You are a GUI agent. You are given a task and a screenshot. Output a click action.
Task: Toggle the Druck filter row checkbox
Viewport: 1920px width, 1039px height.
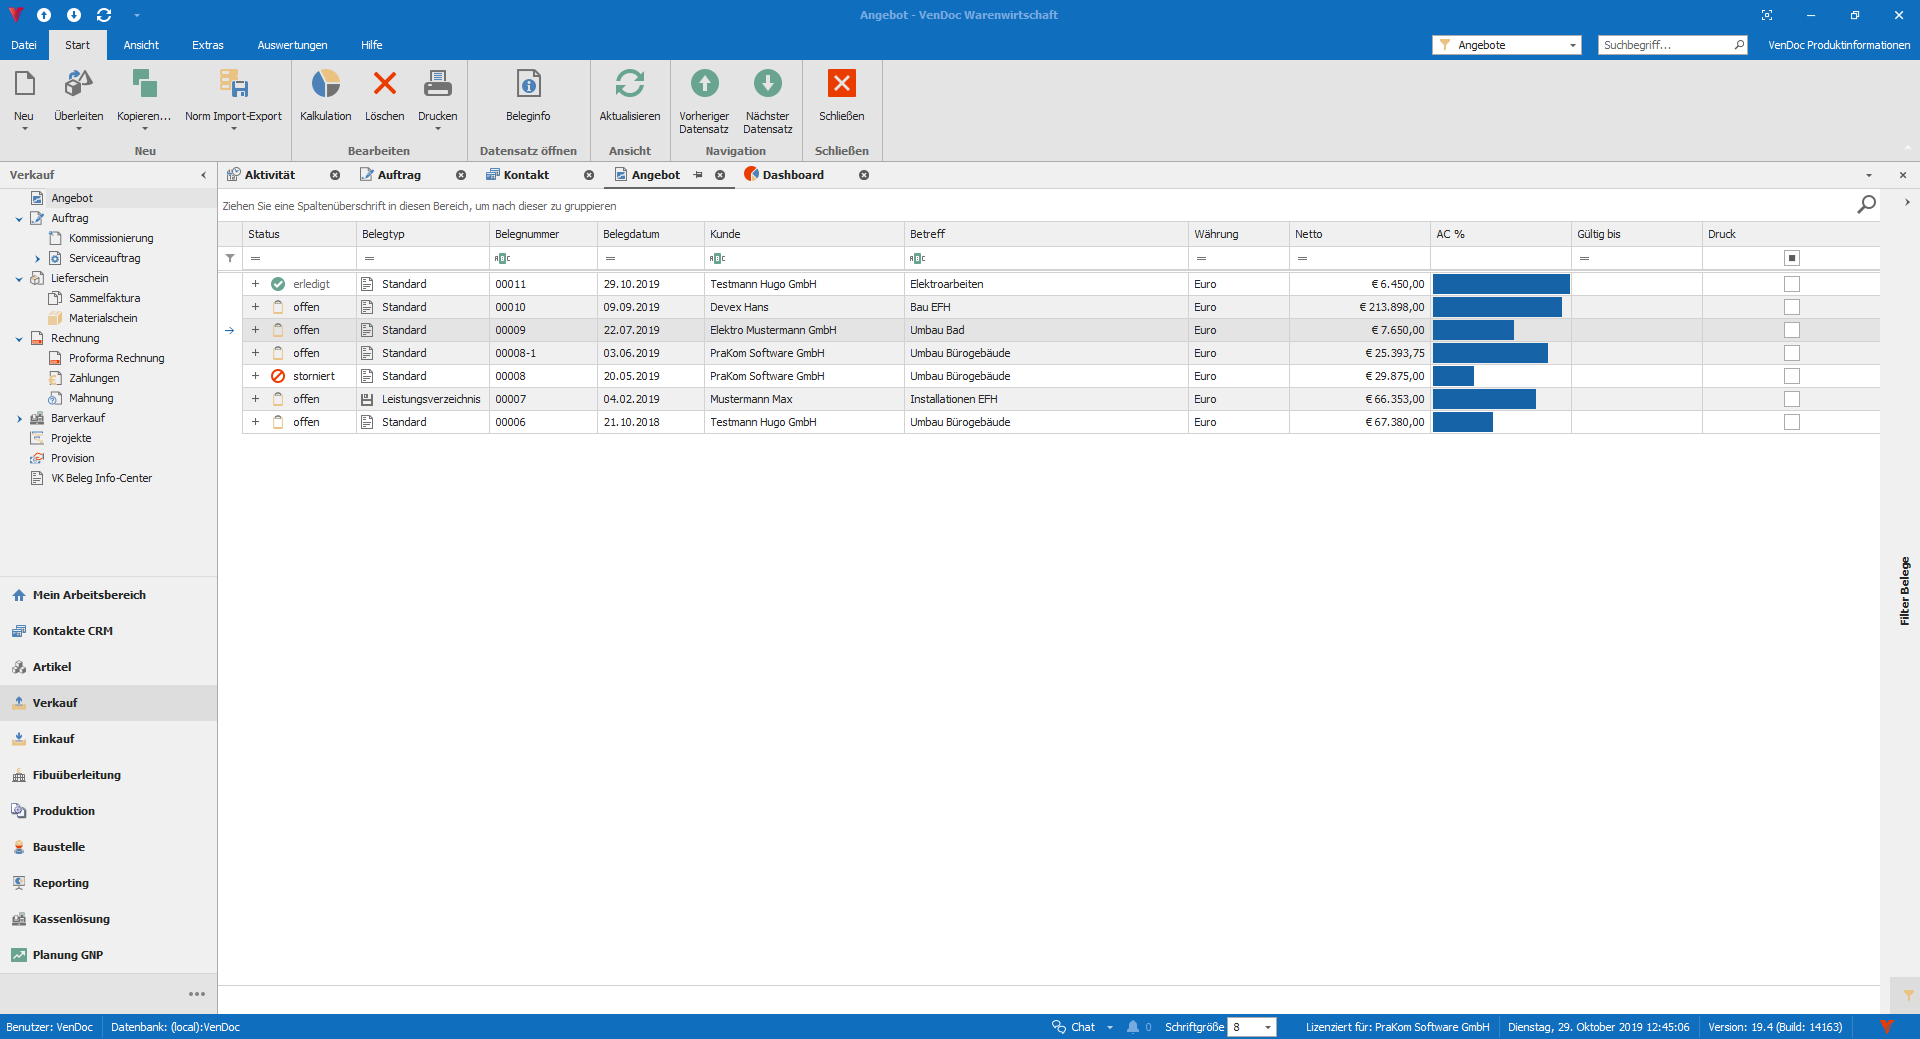click(x=1791, y=258)
